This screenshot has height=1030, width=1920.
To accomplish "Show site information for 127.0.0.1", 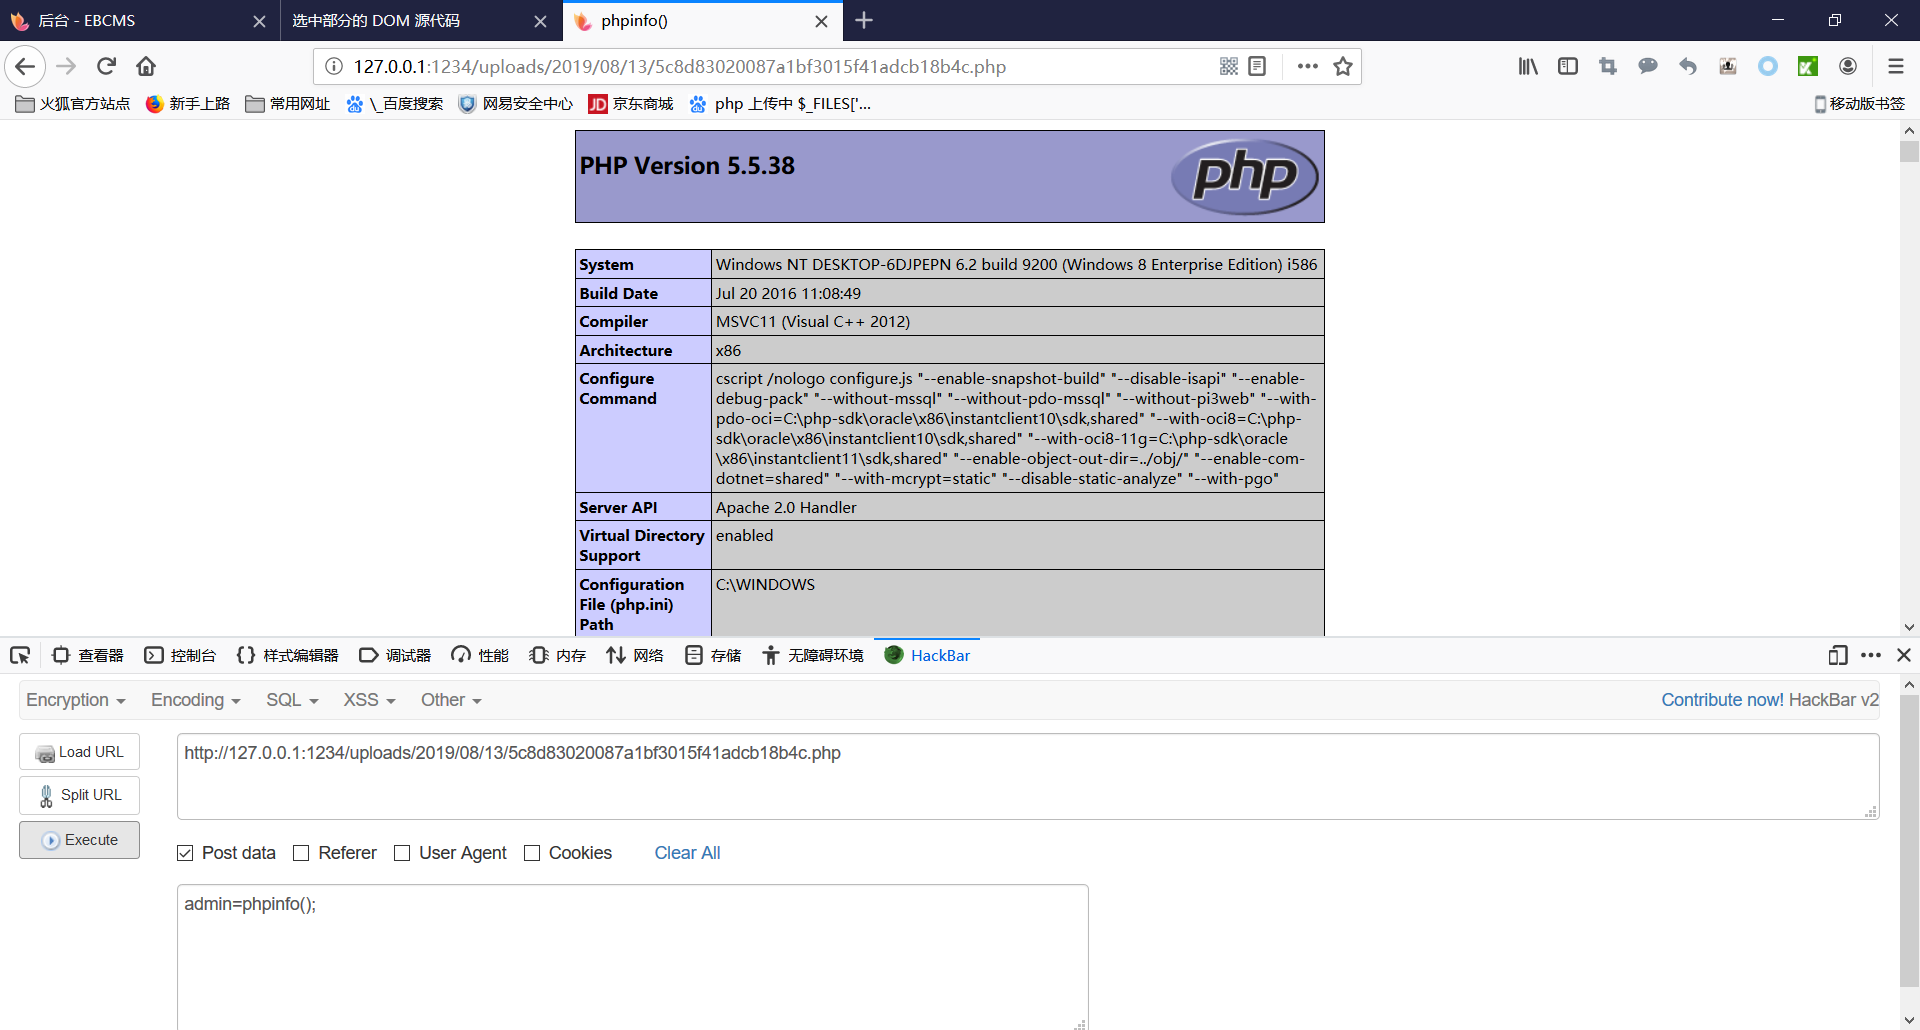I will point(334,66).
